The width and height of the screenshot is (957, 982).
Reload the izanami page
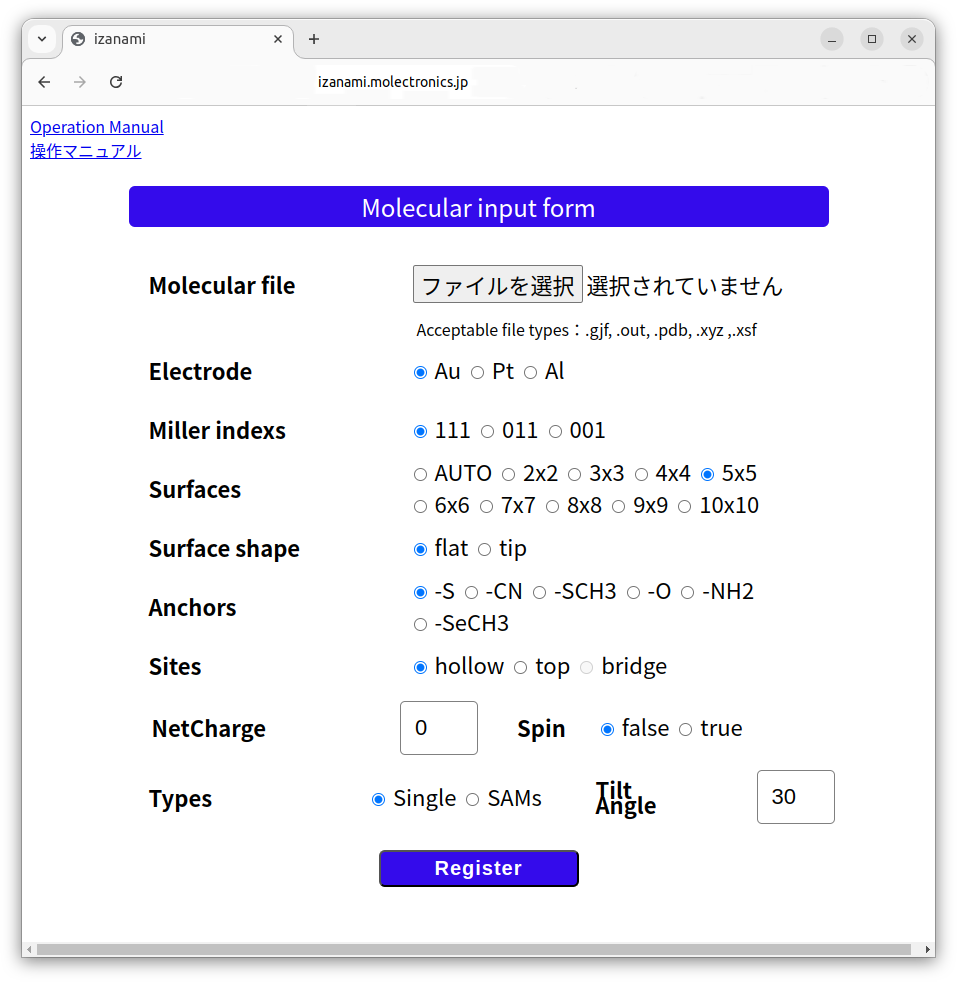116,82
